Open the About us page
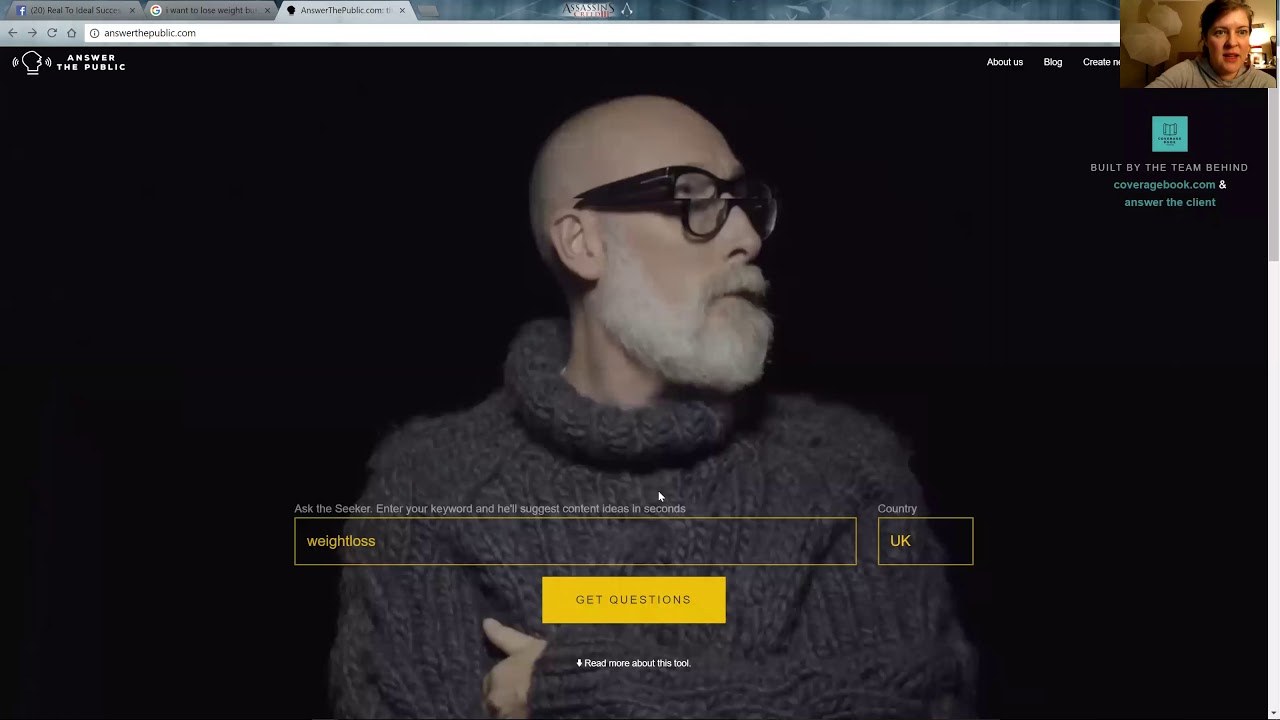The width and height of the screenshot is (1280, 720). pyautogui.click(x=1005, y=62)
